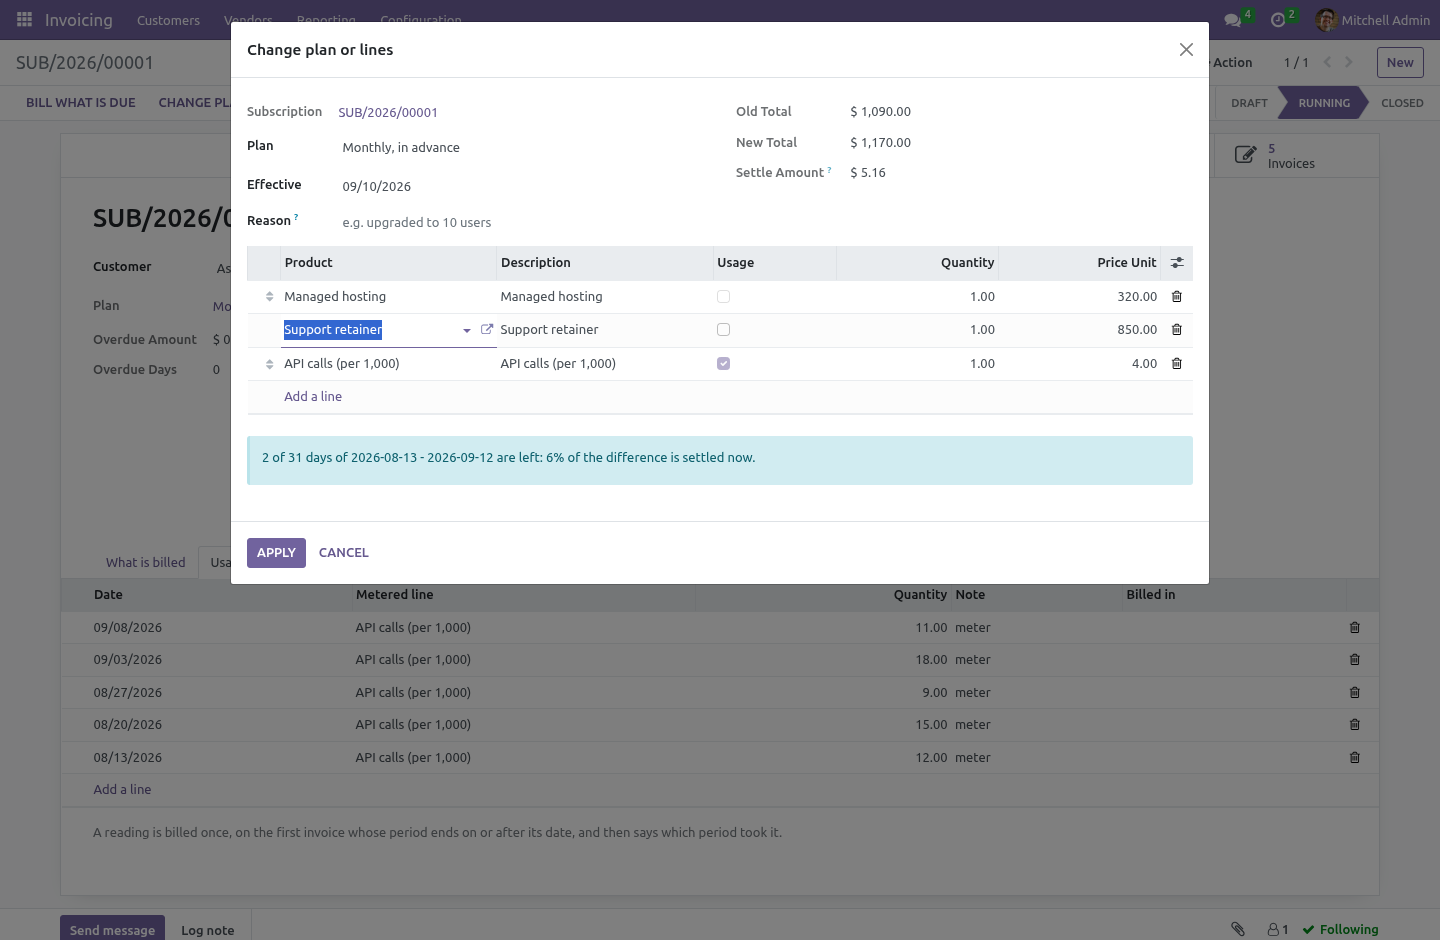Open the apps grid menu icon
The image size is (1440, 940).
tap(24, 20)
